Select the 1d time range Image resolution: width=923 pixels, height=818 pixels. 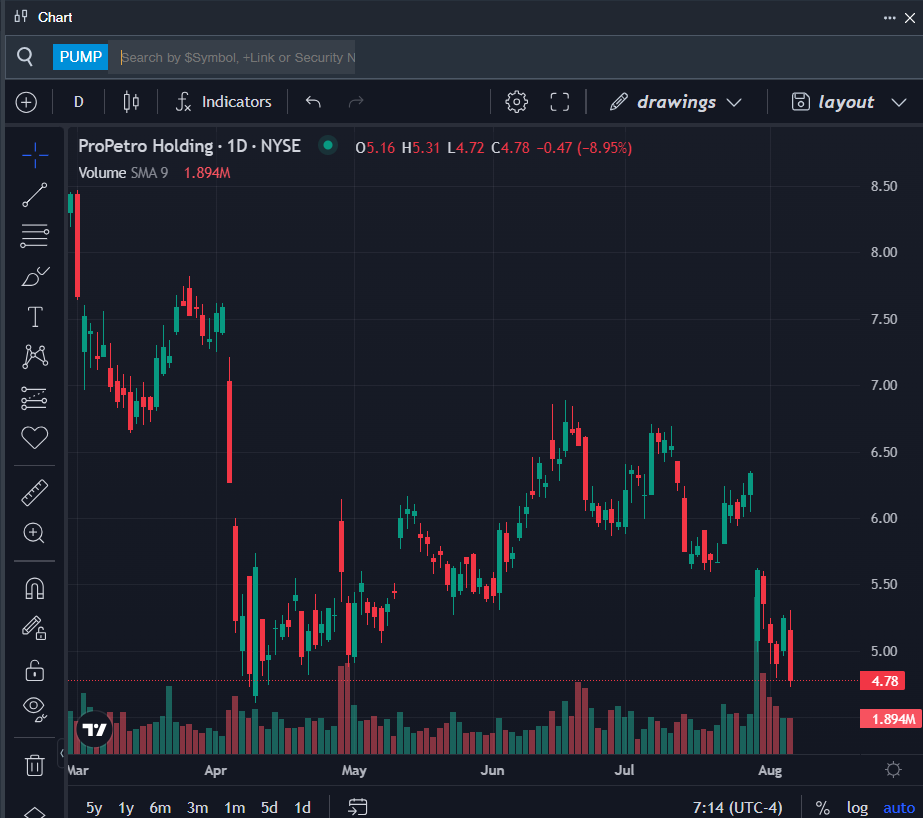[x=303, y=807]
